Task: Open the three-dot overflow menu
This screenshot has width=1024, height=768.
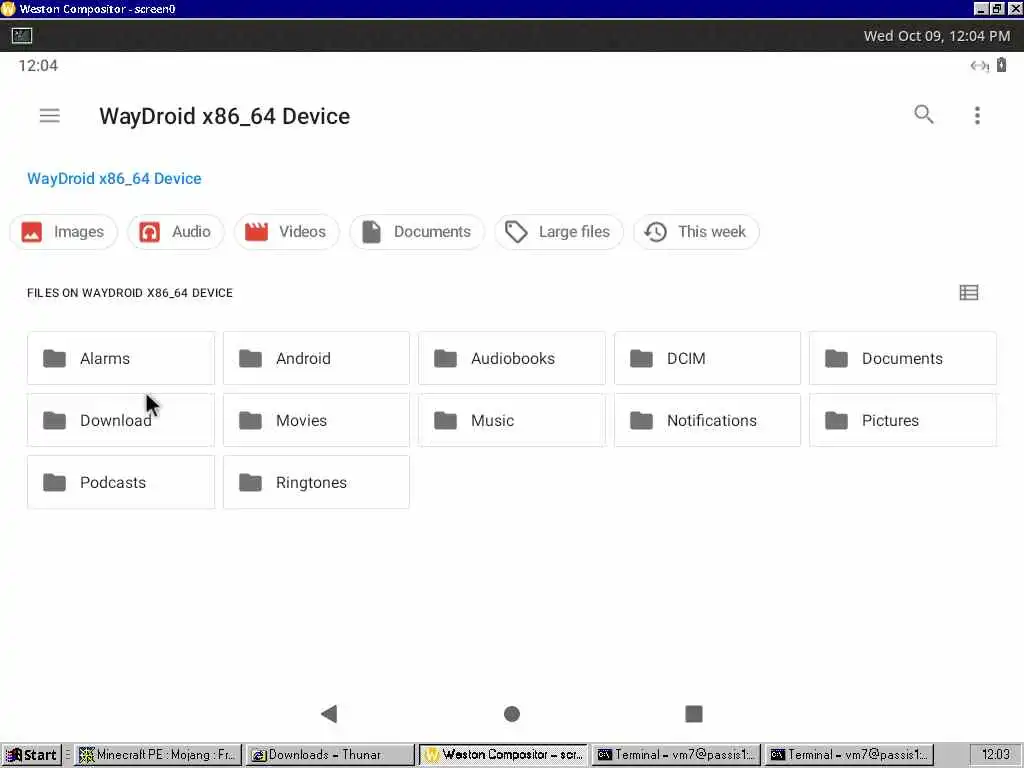Action: (977, 116)
